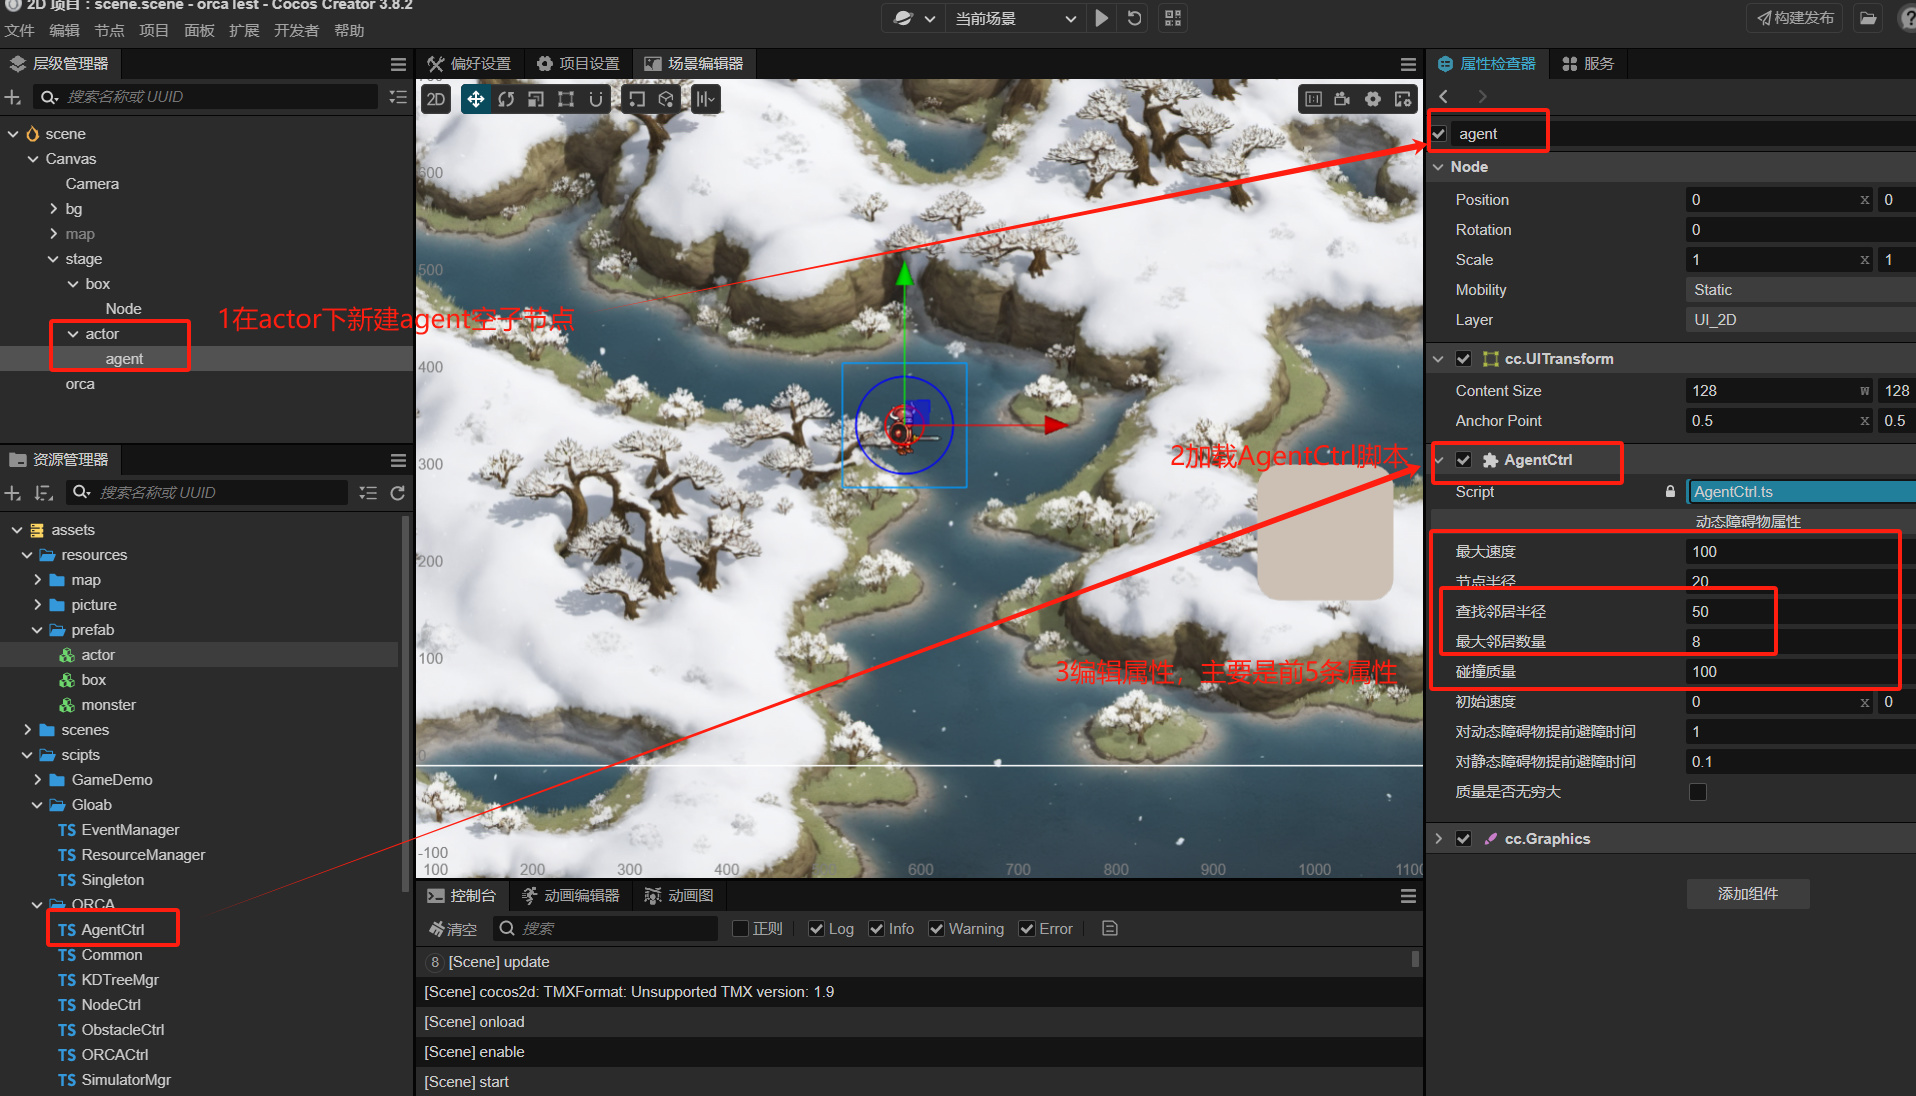
Task: Open the 节点 menu
Action: pyautogui.click(x=109, y=31)
